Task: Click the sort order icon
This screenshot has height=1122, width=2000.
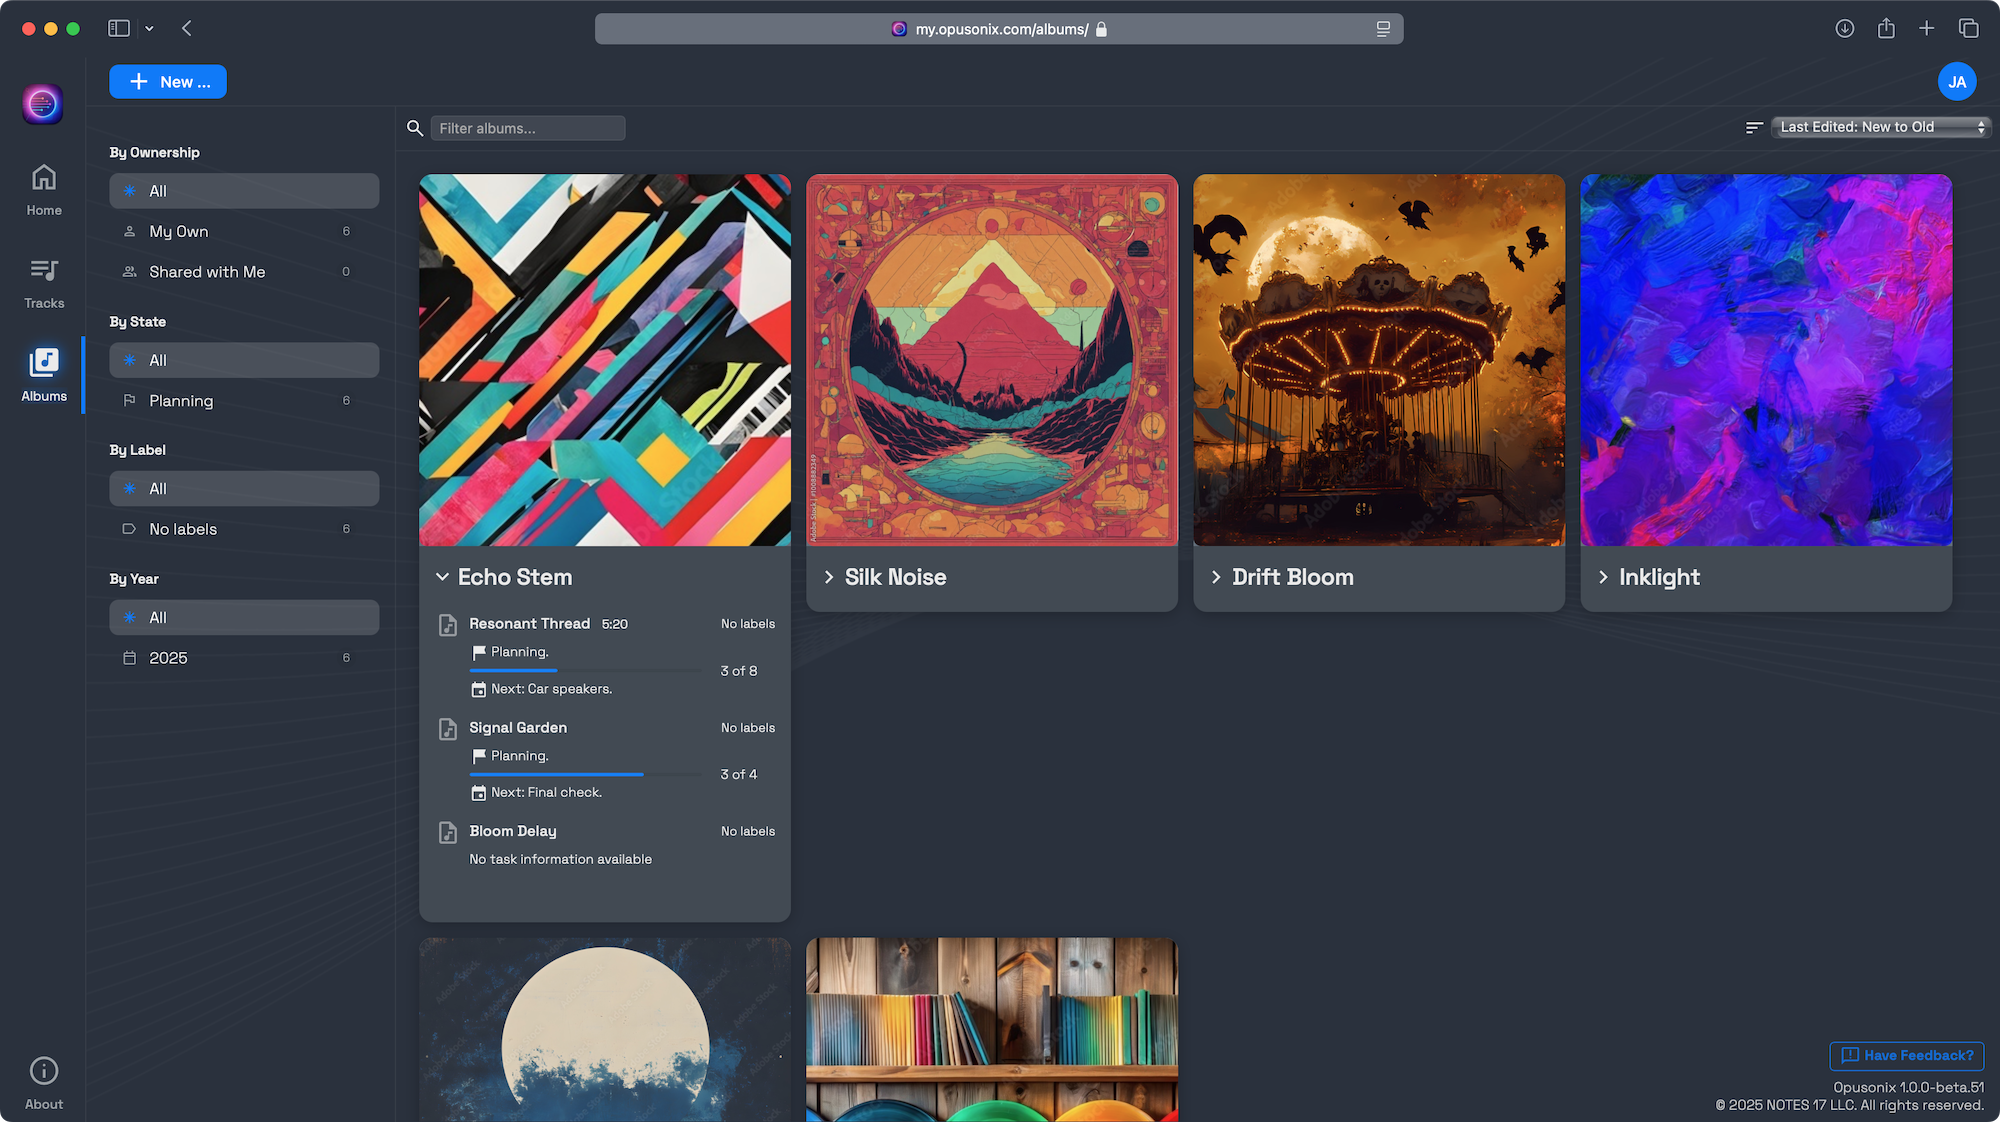Action: point(1754,127)
